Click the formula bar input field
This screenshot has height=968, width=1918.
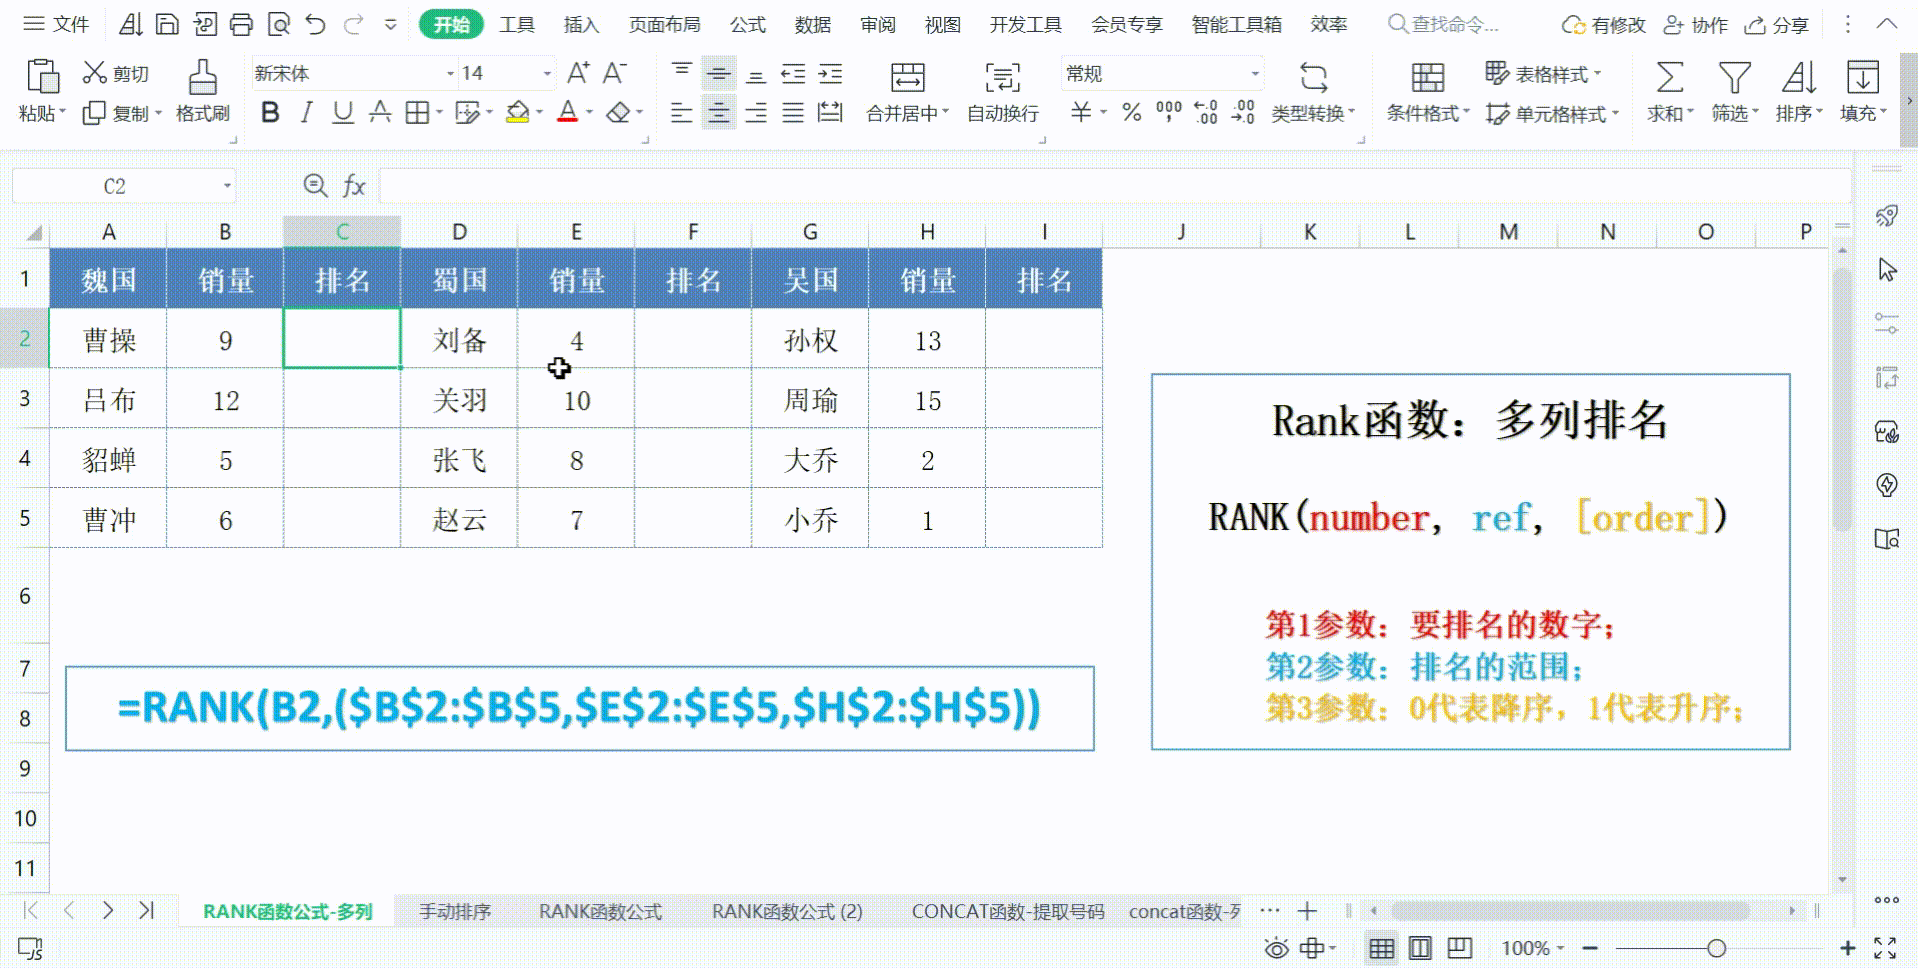pyautogui.click(x=1115, y=186)
